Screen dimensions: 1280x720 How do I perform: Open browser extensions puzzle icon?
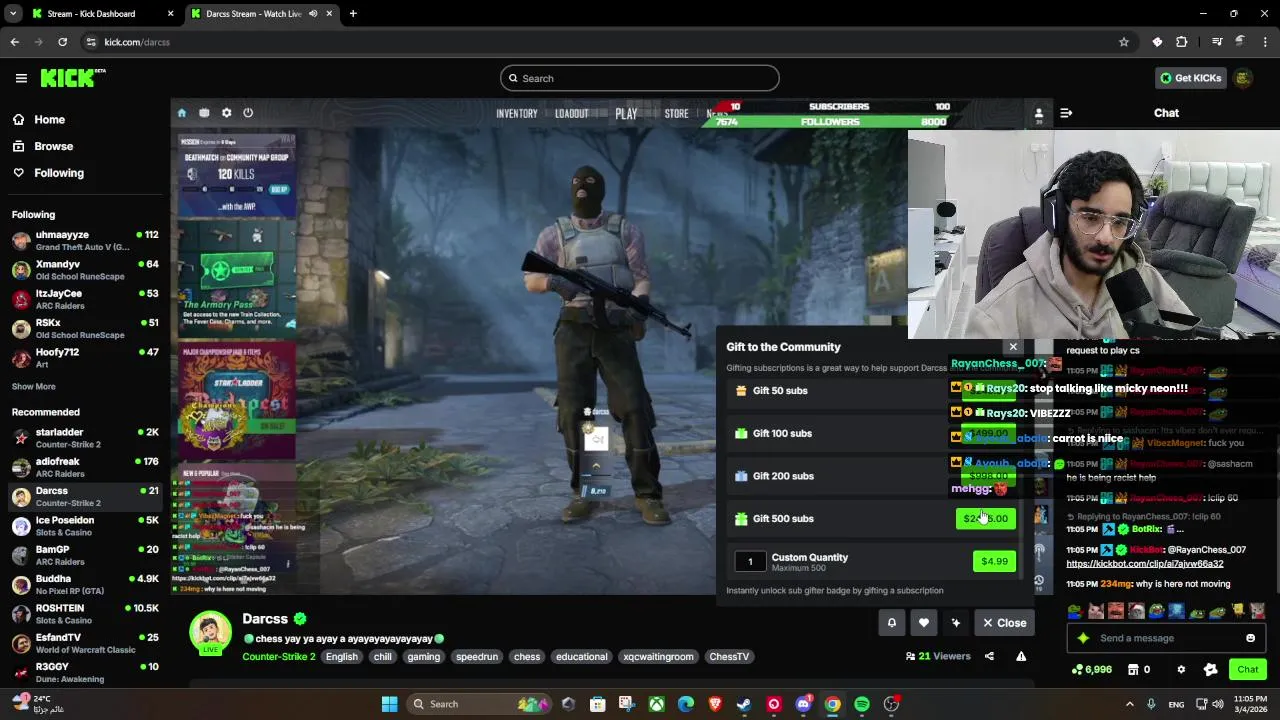[1182, 42]
